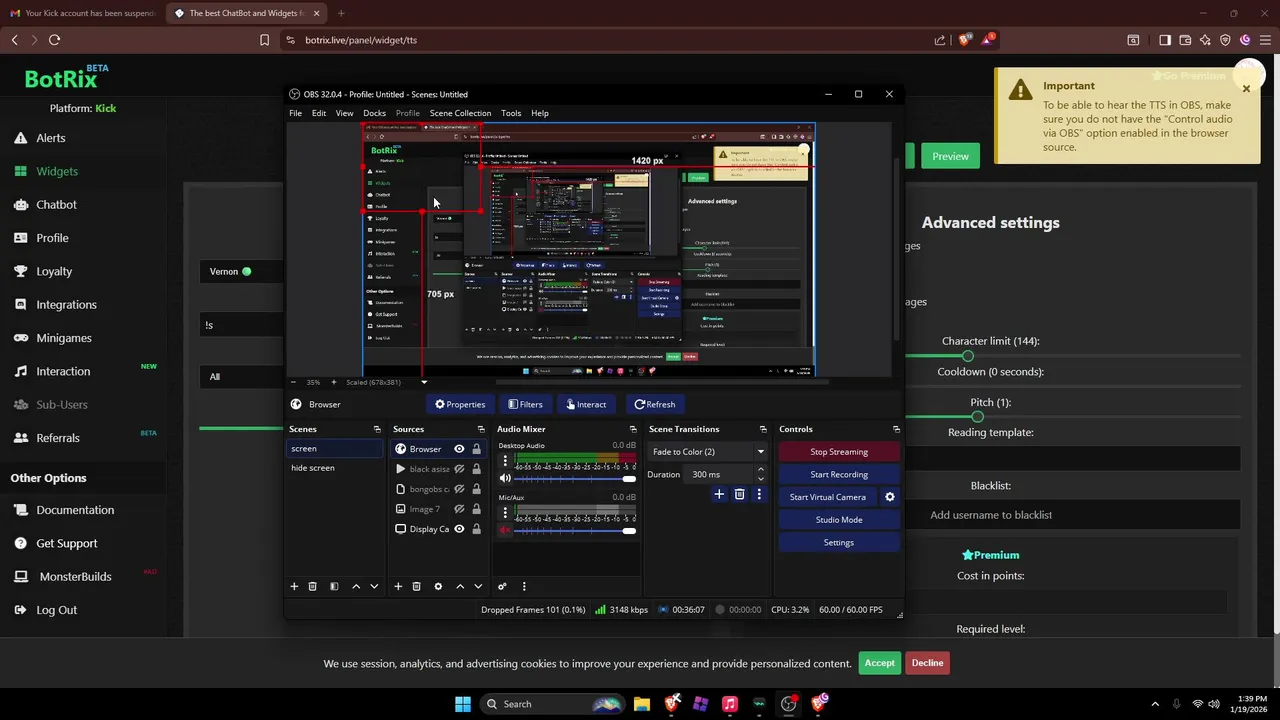Open preview zoom percent dropdown in OBS
This screenshot has height=720, width=1280.
pos(313,382)
